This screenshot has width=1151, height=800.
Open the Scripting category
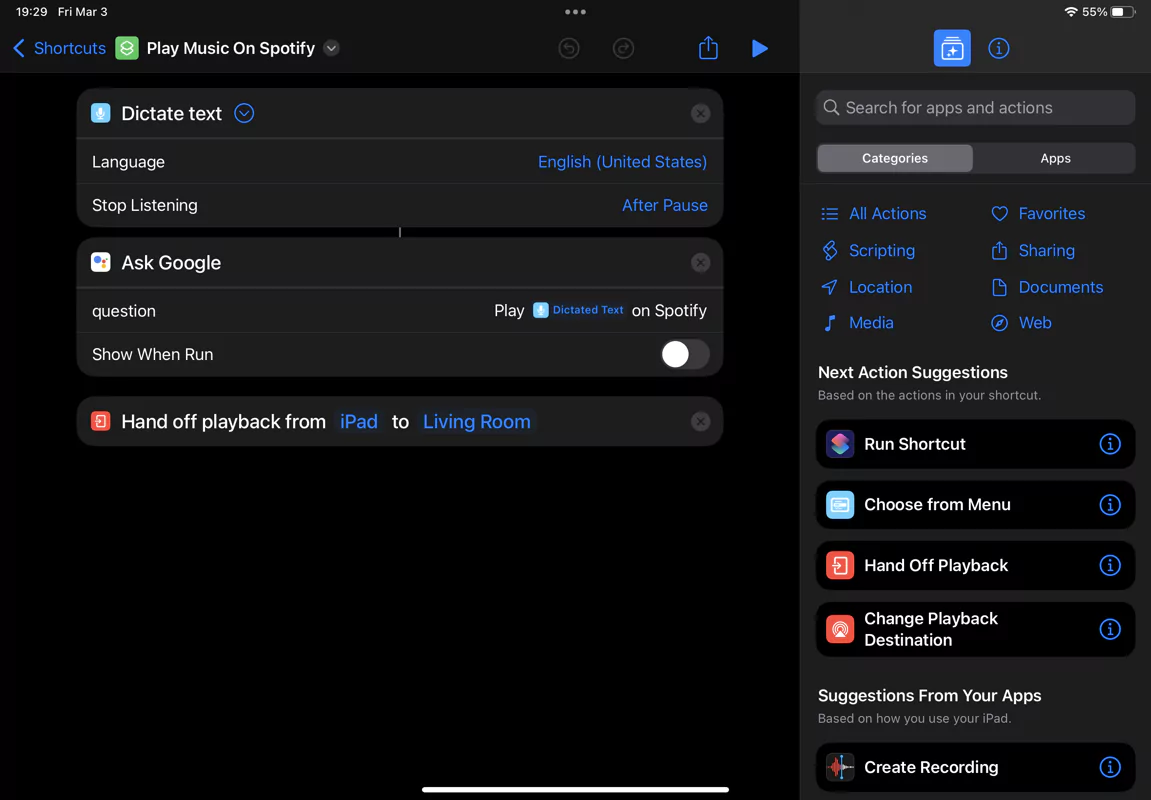pyautogui.click(x=881, y=251)
